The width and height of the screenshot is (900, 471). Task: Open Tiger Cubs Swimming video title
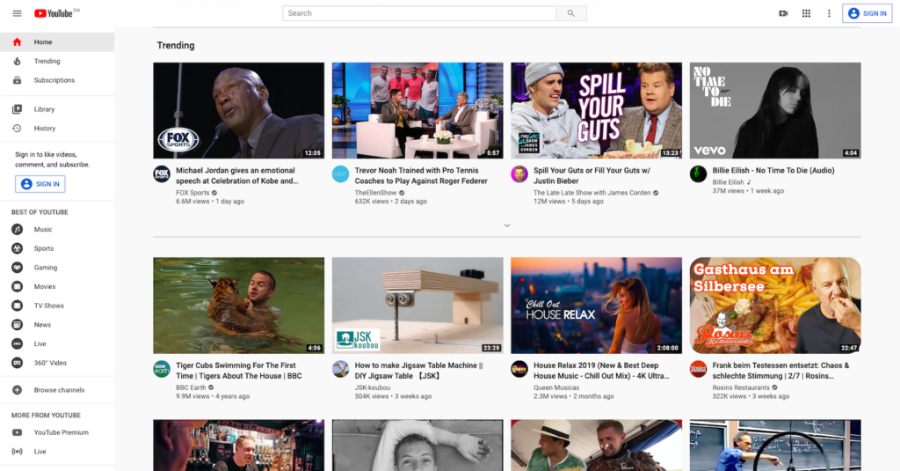pyautogui.click(x=239, y=371)
